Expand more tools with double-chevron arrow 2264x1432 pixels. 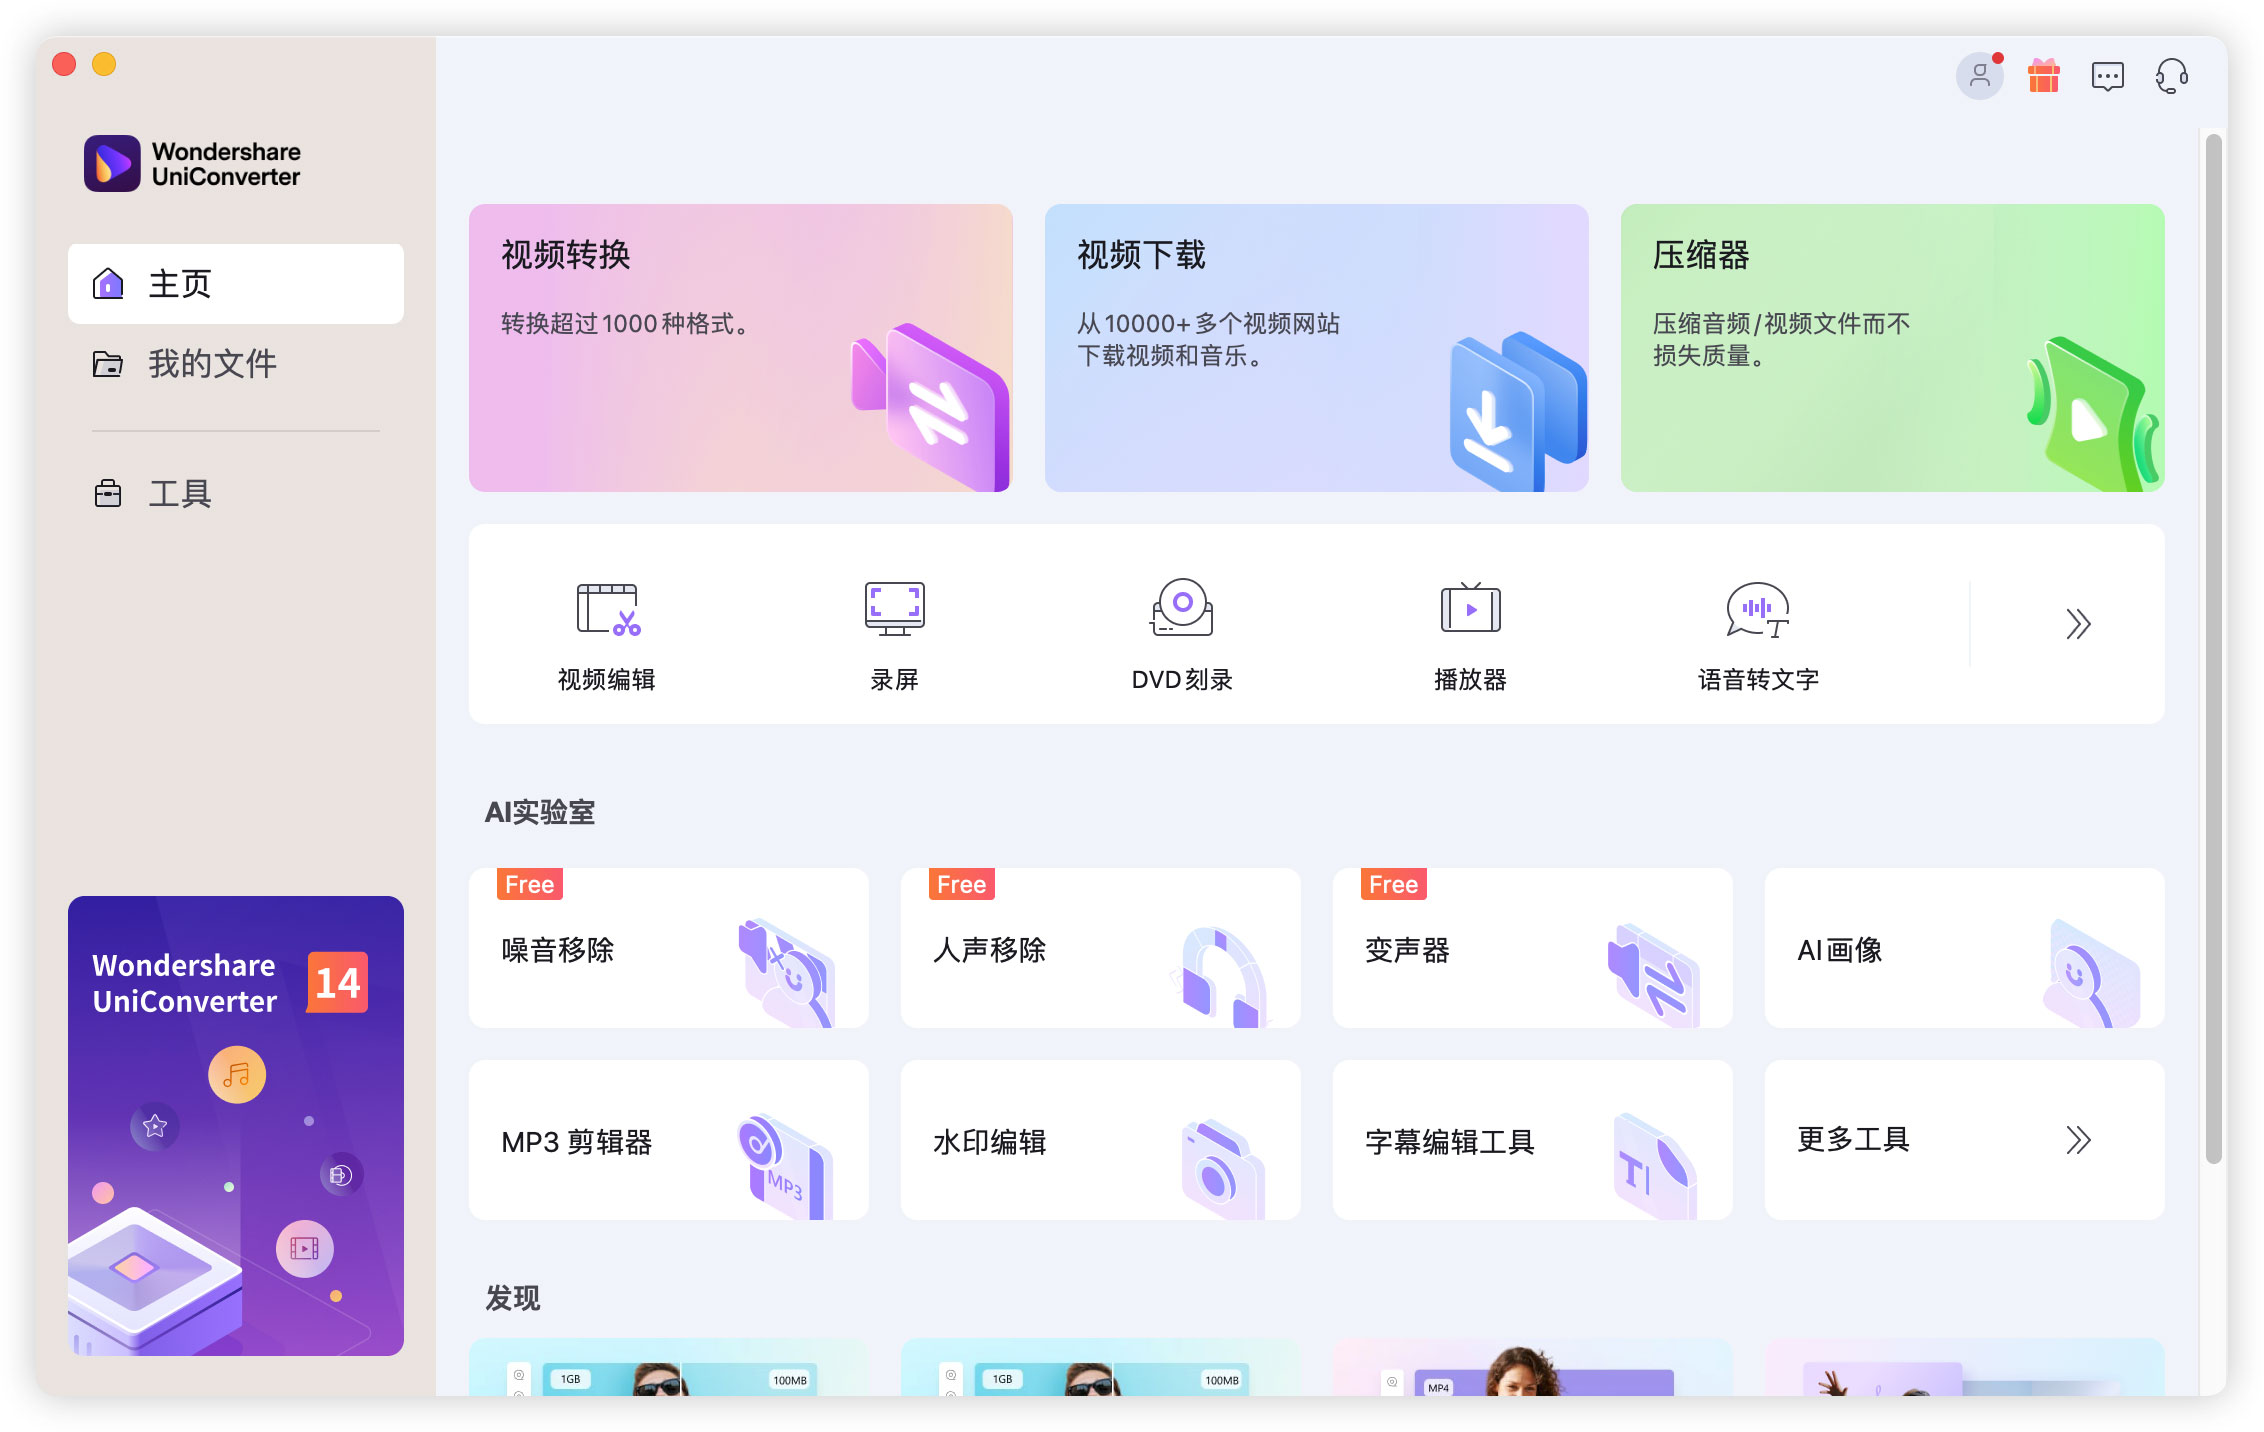pos(2078,624)
